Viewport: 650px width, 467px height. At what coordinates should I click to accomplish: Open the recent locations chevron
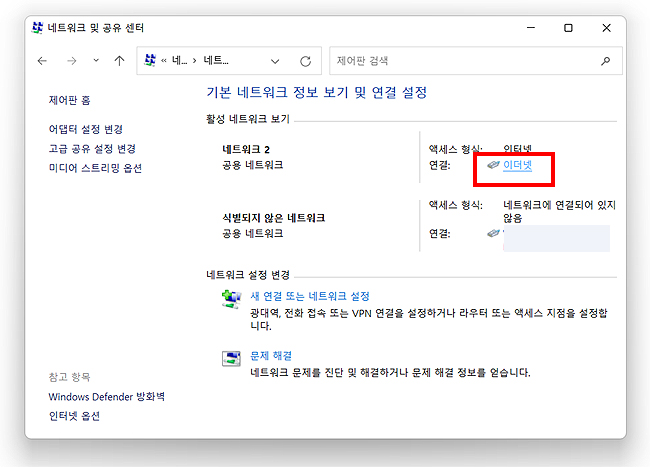pos(96,60)
